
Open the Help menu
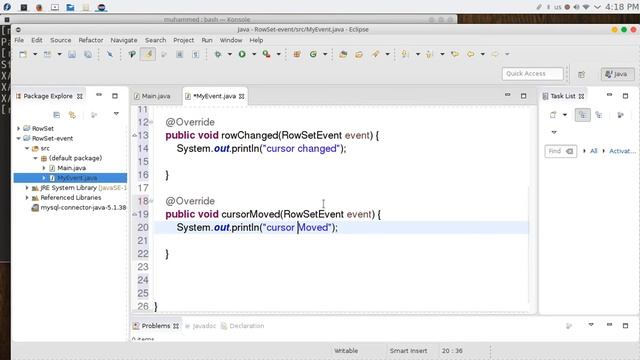tap(256, 40)
